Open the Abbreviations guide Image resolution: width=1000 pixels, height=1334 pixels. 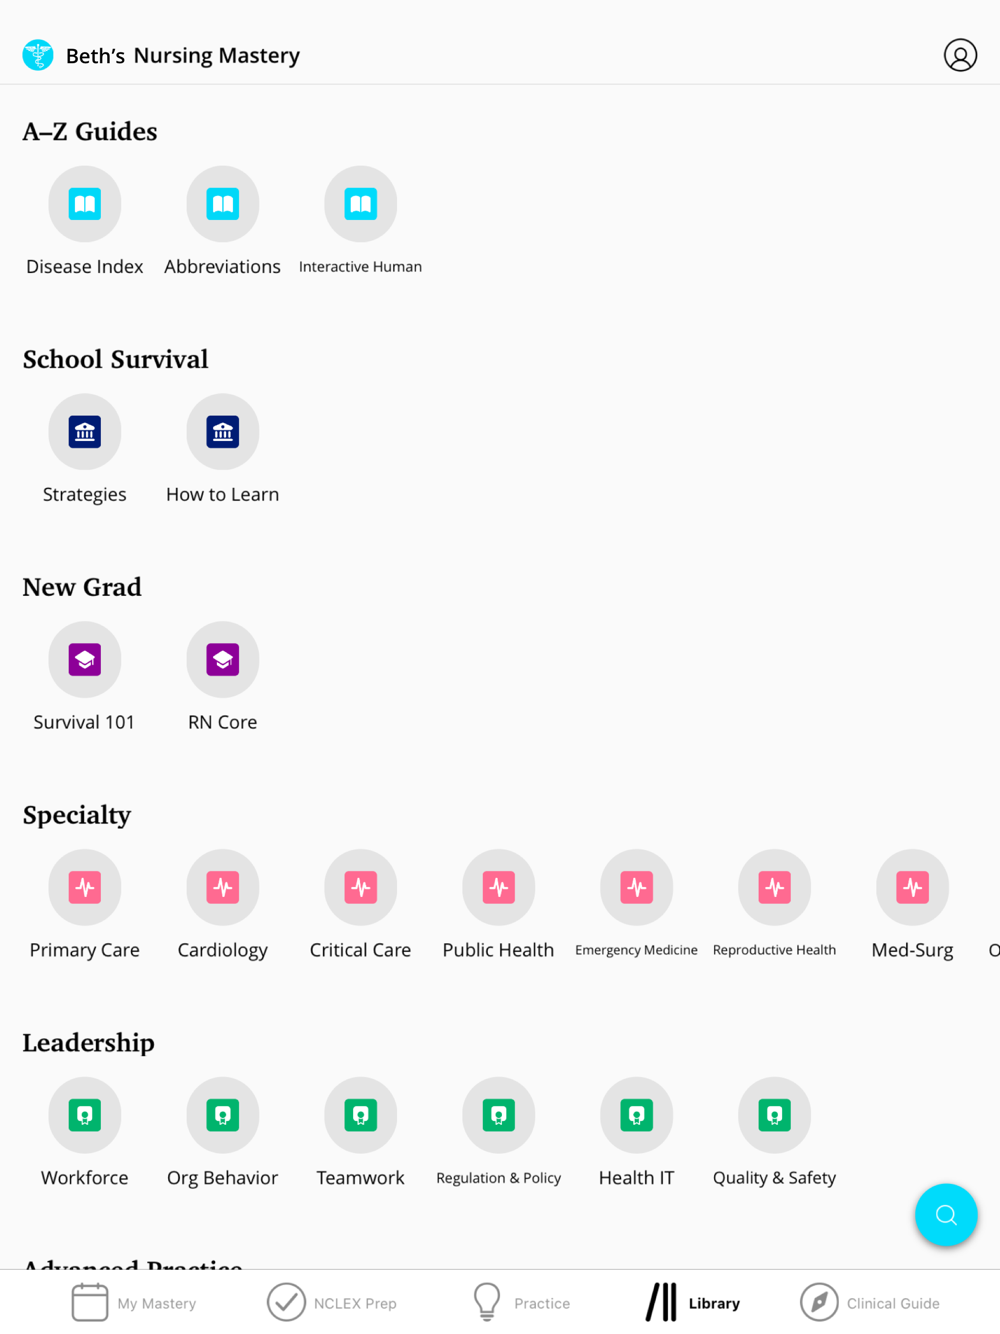(223, 204)
